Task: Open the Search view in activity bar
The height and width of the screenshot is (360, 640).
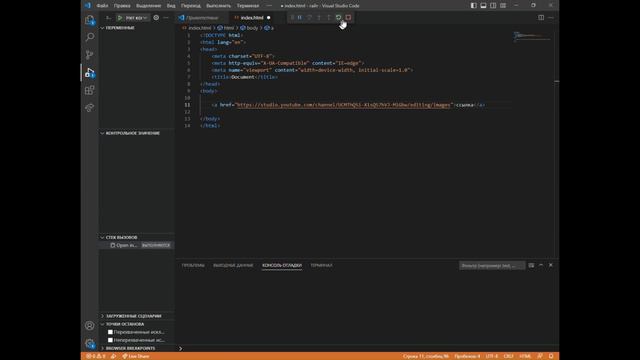Action: [89, 37]
